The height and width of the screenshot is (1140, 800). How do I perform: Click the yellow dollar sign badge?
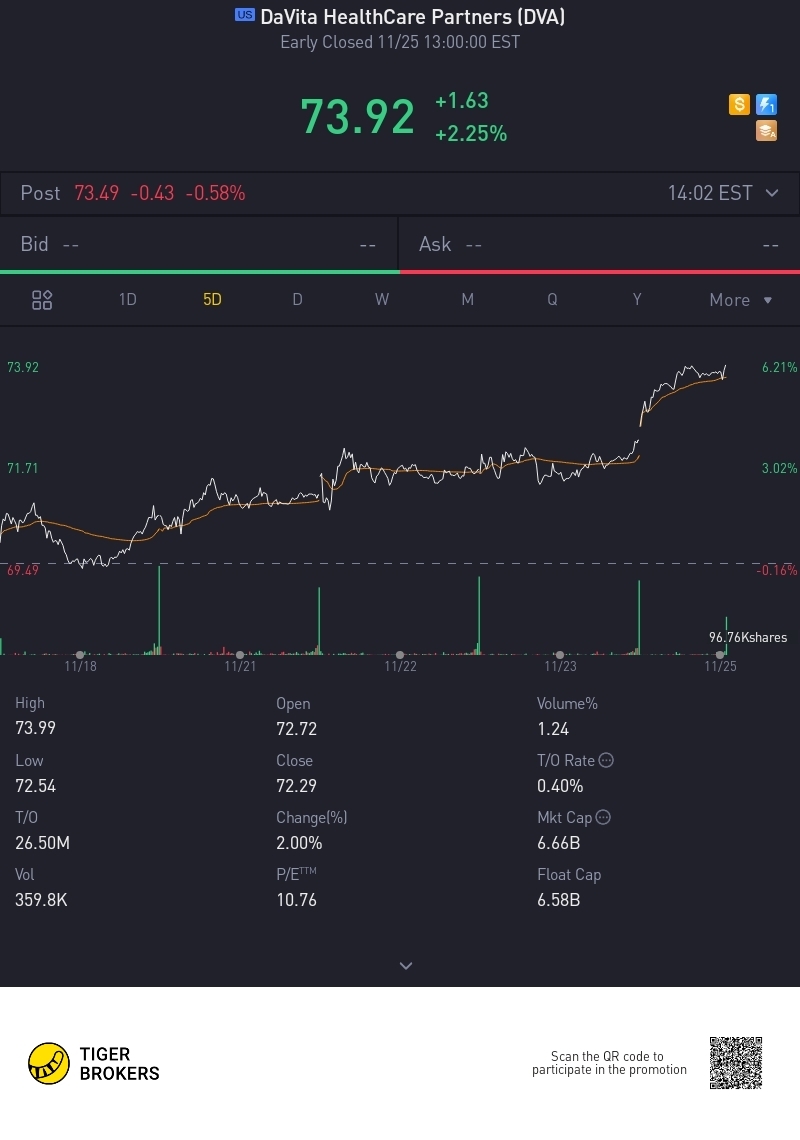tap(739, 104)
